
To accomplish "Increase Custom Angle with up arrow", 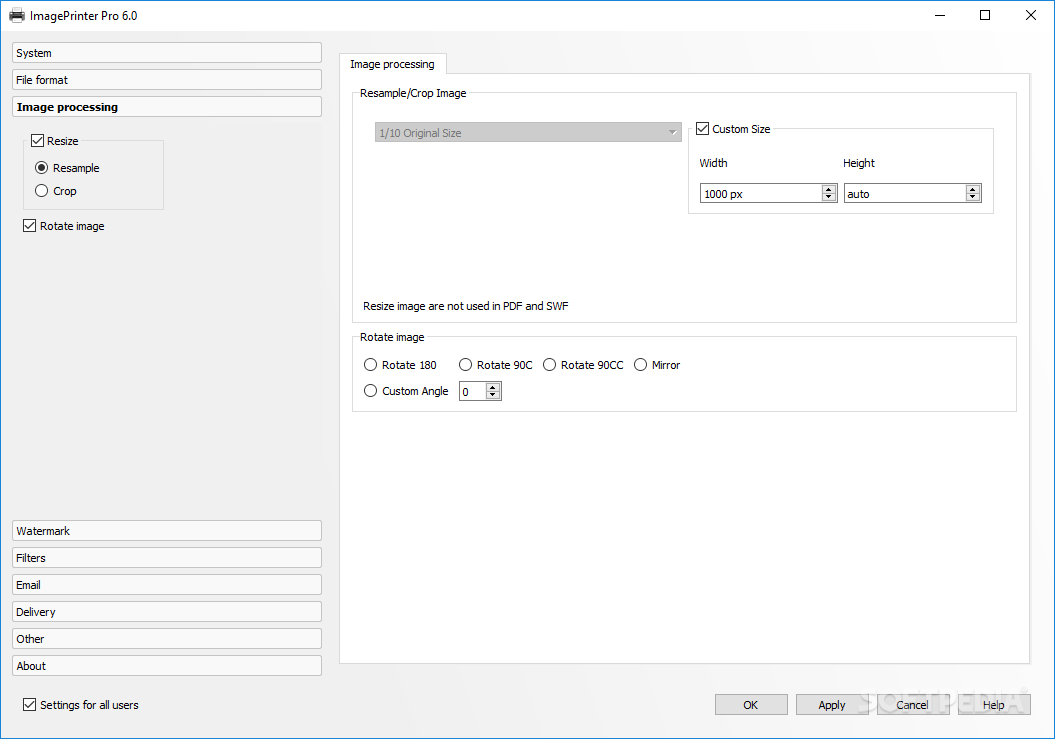I will click(493, 387).
